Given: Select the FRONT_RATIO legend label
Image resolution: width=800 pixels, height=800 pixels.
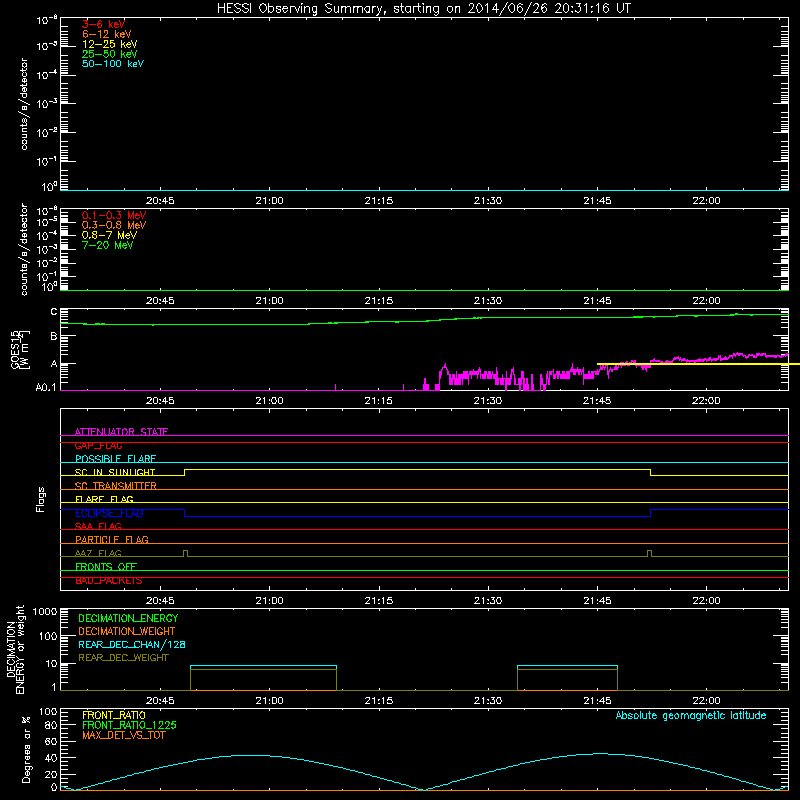Looking at the screenshot, I should pyautogui.click(x=114, y=715).
